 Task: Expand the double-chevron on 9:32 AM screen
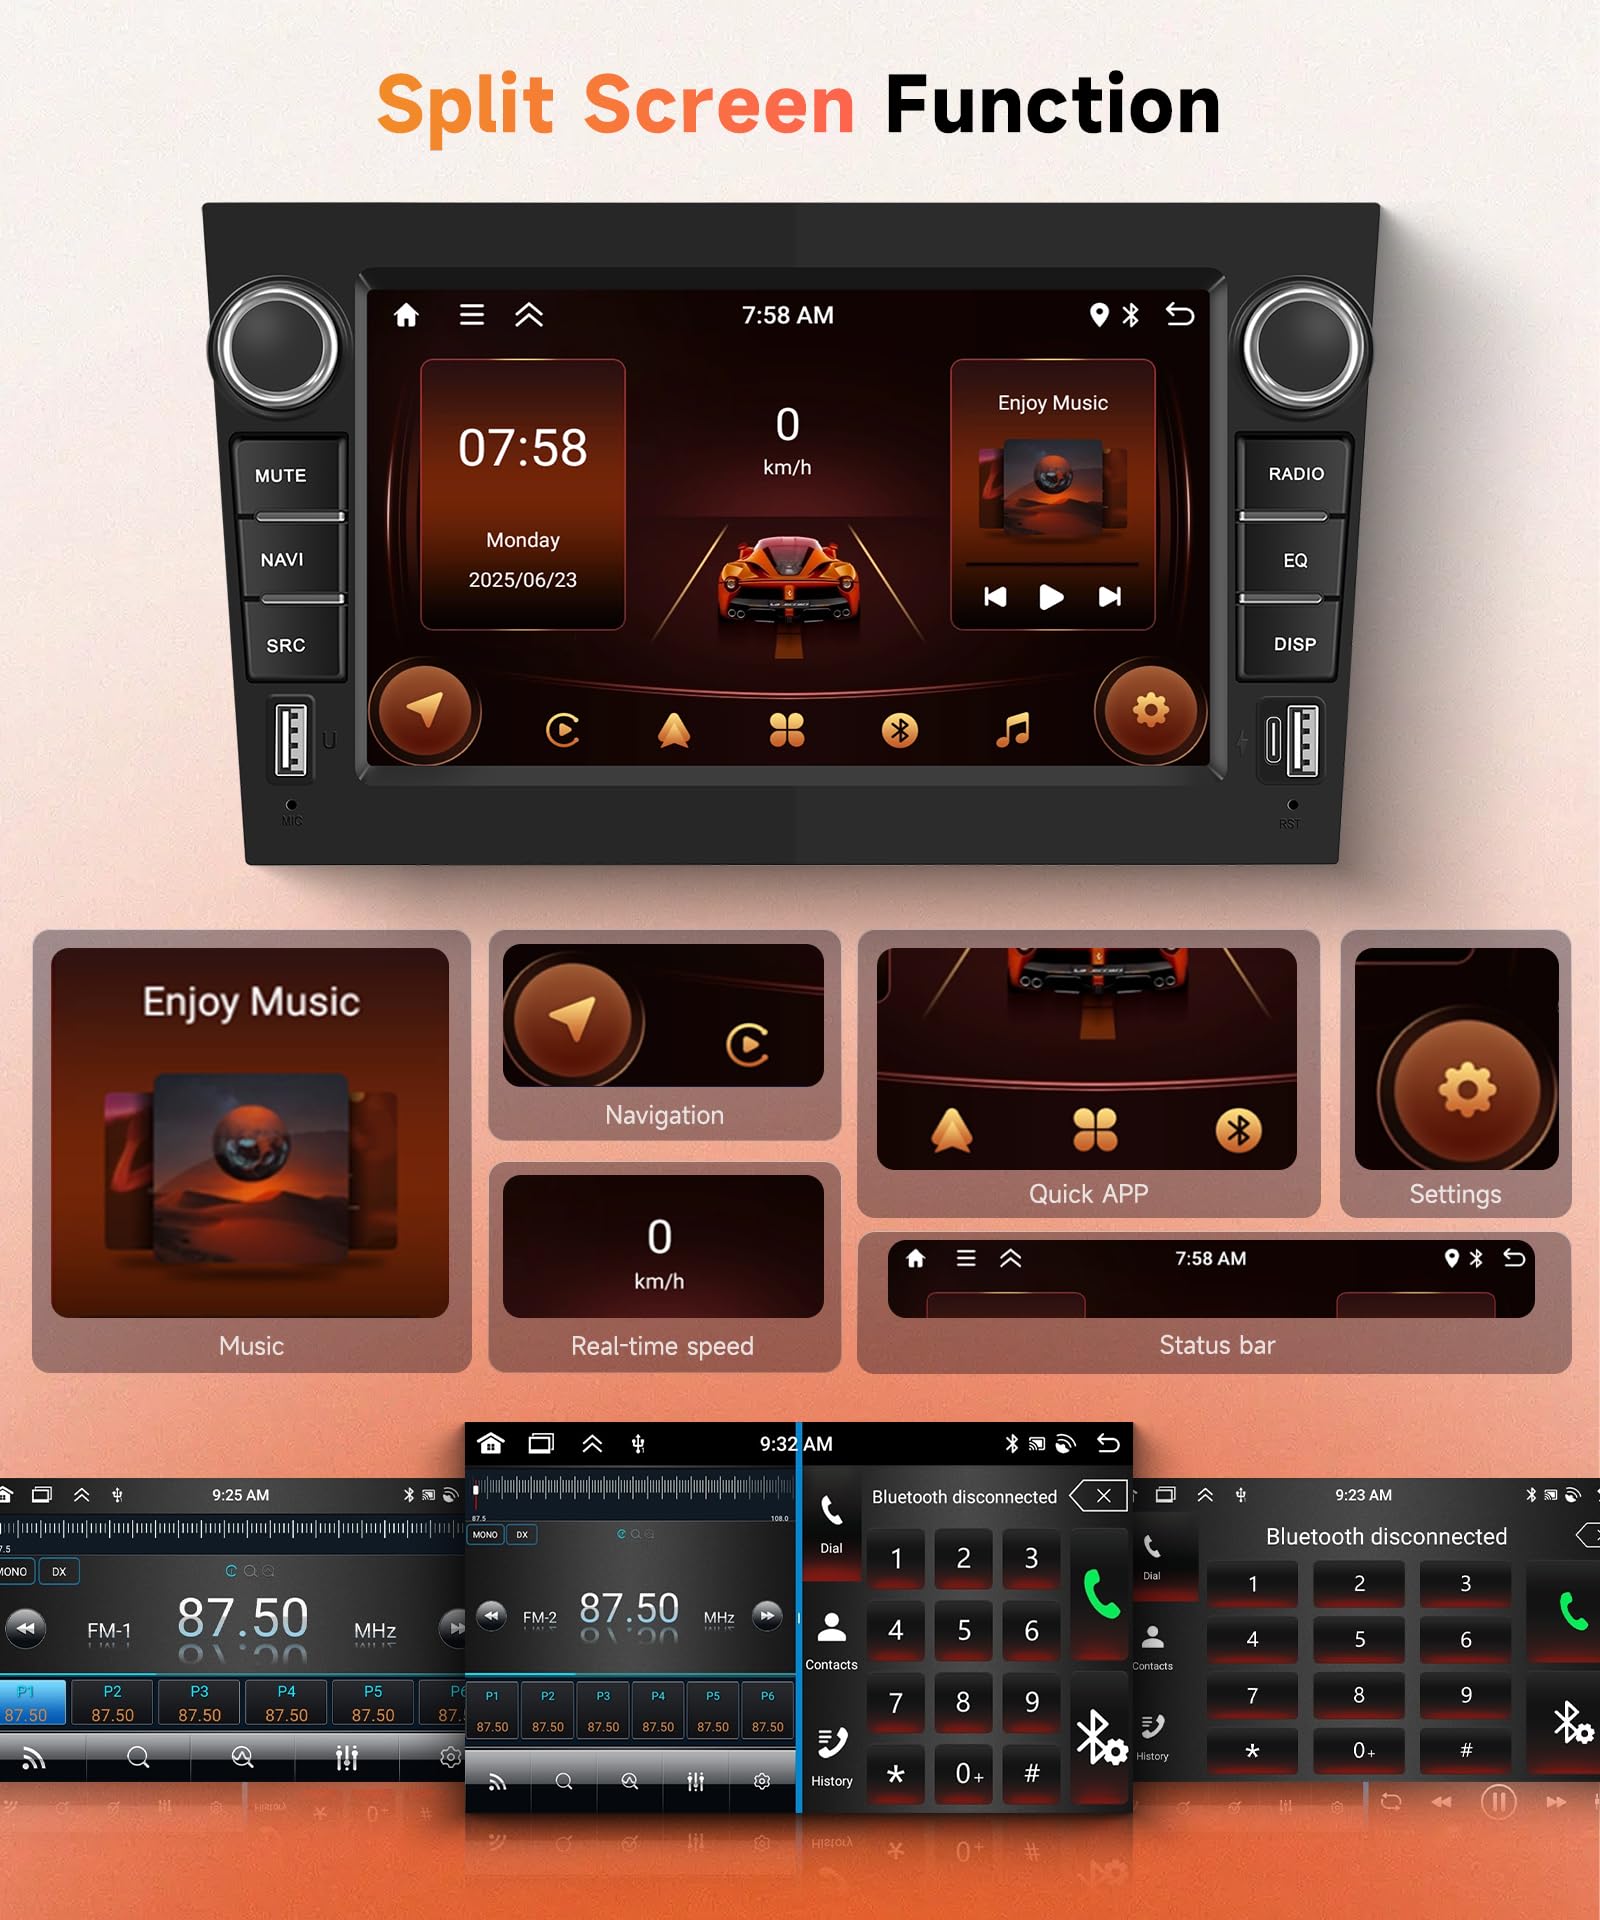point(592,1443)
